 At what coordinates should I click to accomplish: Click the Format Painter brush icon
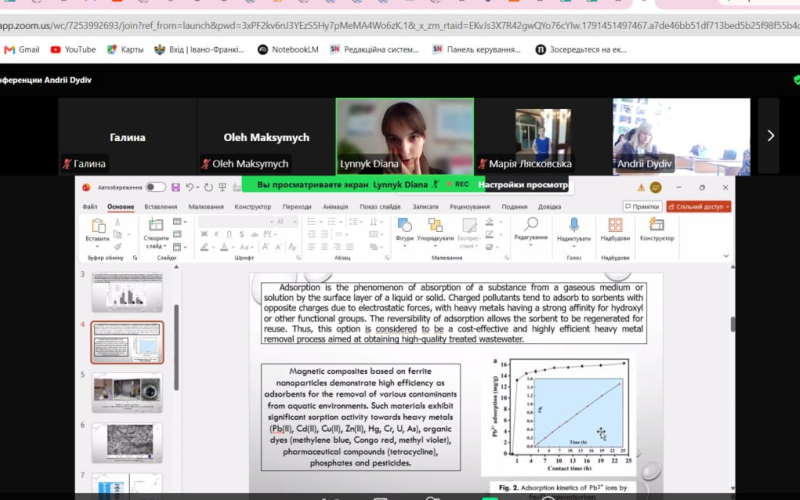[x=118, y=246]
